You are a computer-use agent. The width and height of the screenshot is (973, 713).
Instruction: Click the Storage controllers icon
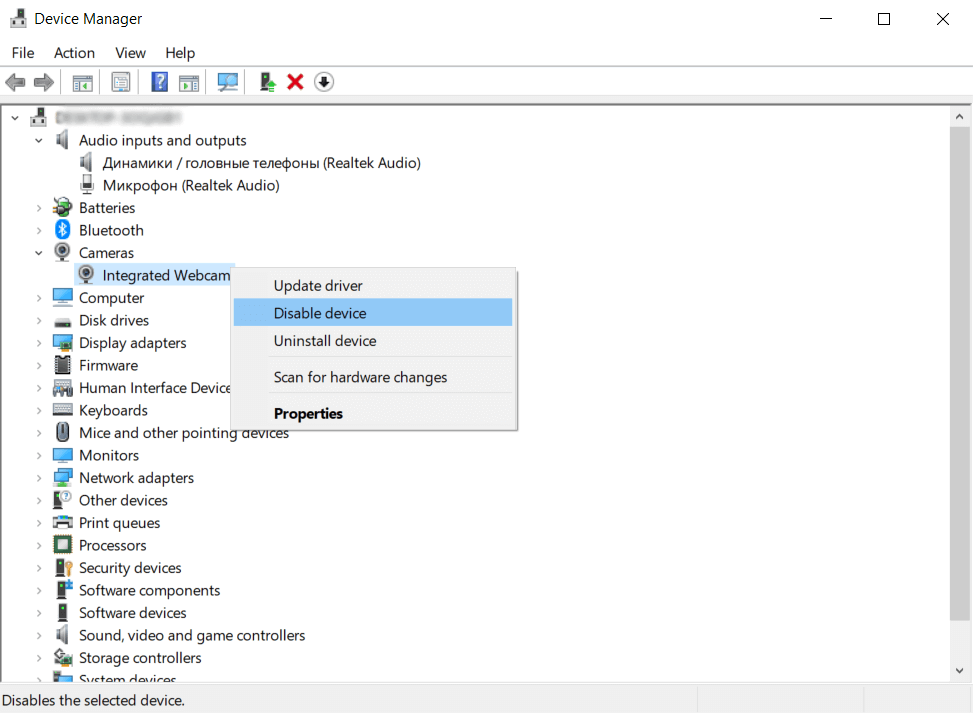63,657
